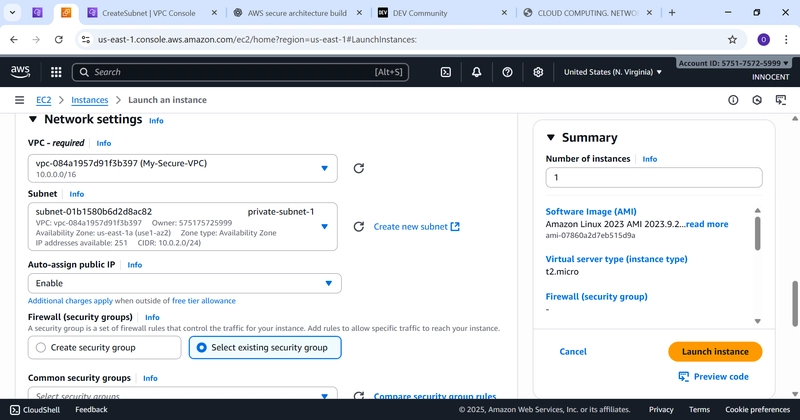Open Info link beside Auto-assign public IP
The height and width of the screenshot is (420, 800).
point(135,265)
